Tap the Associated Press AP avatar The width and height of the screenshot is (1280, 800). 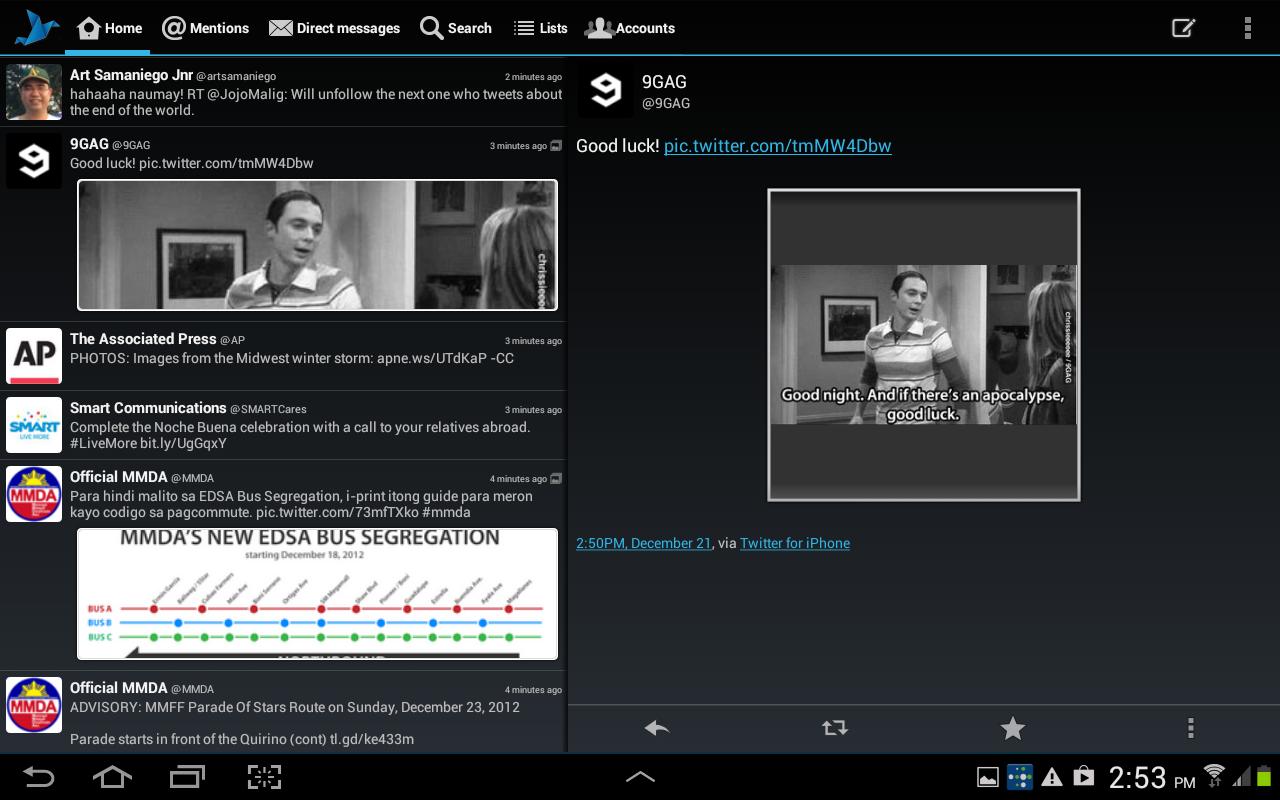pyautogui.click(x=34, y=356)
